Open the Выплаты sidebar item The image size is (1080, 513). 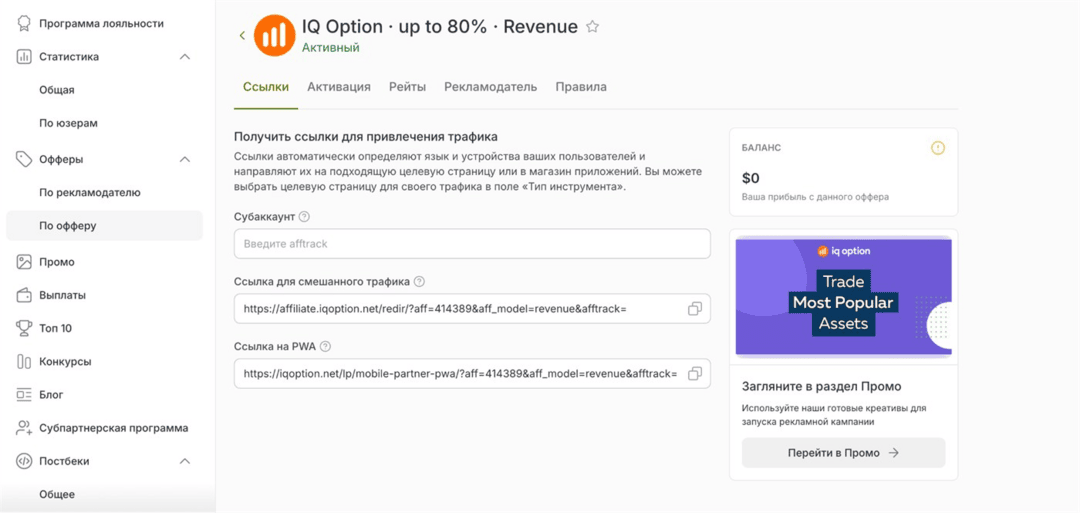point(62,295)
